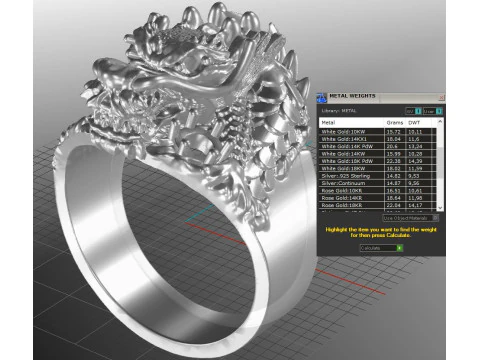Click the 20.6 grams value
The width and height of the screenshot is (480, 360).
point(392,146)
